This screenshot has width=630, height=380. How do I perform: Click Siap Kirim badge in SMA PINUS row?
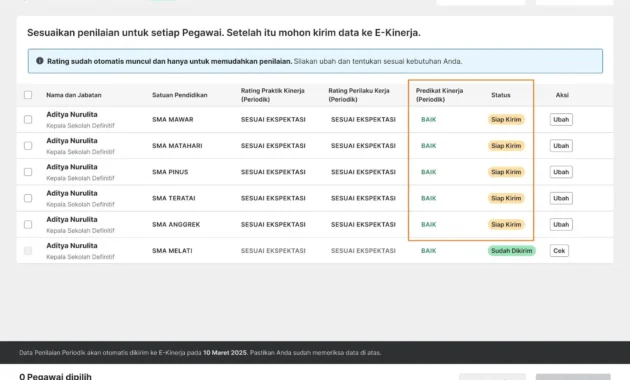(506, 172)
